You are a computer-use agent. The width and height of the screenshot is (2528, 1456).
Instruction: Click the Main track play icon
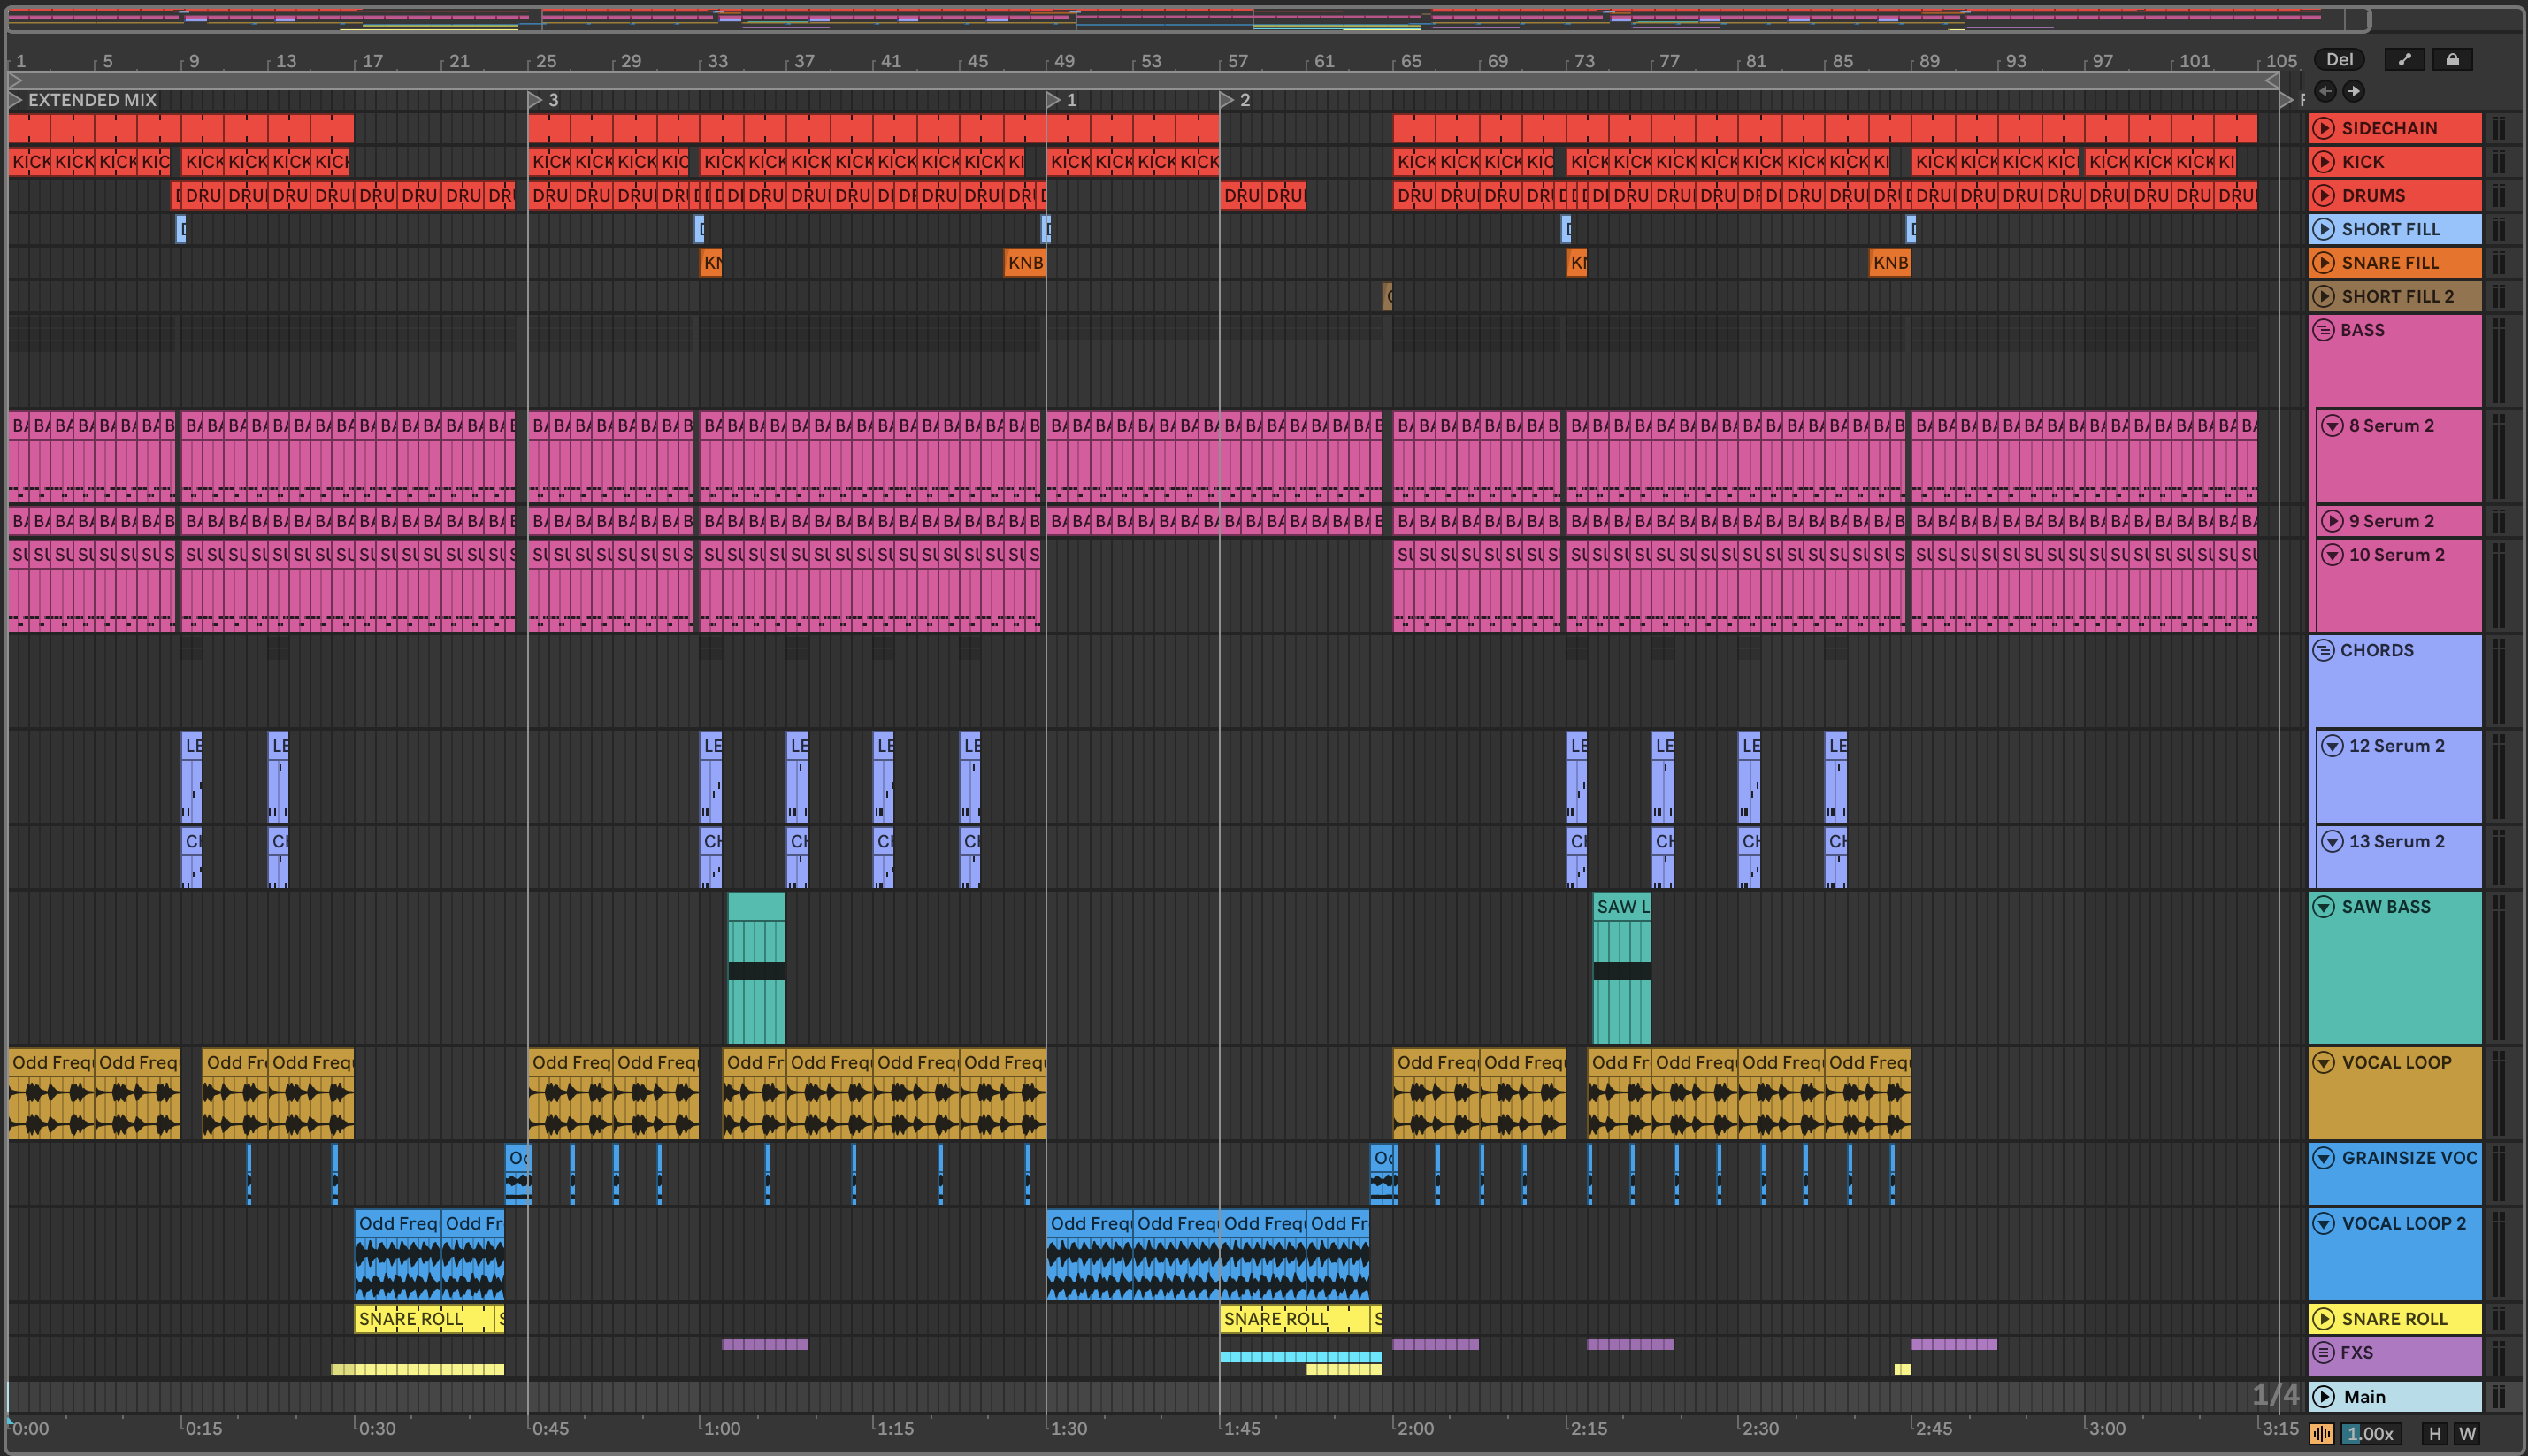click(x=2324, y=1397)
